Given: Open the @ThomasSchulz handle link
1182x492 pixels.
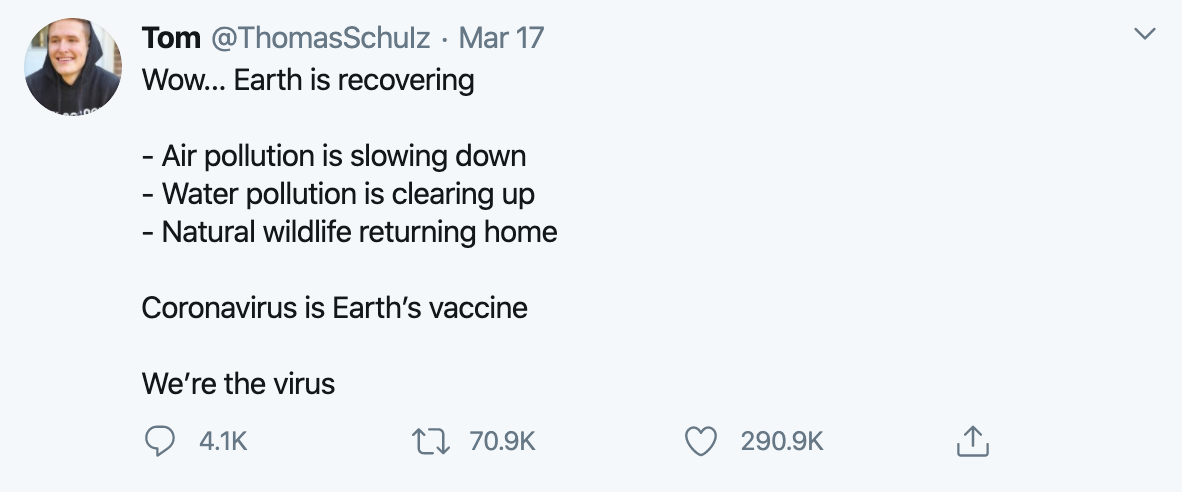Looking at the screenshot, I should [320, 38].
